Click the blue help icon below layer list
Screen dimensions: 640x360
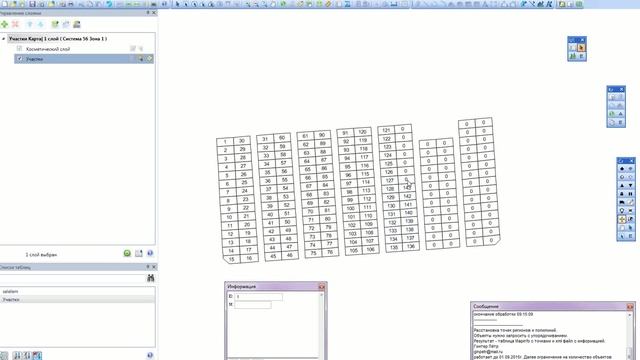click(x=150, y=253)
